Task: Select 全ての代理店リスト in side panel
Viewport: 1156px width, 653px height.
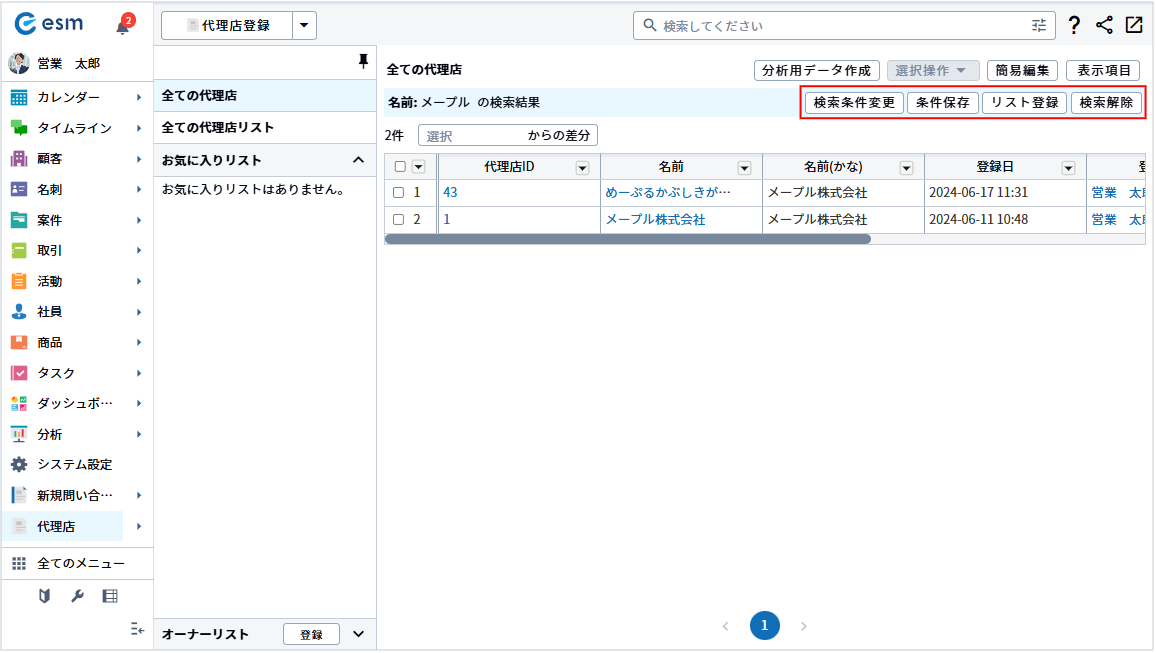Action: coord(218,128)
